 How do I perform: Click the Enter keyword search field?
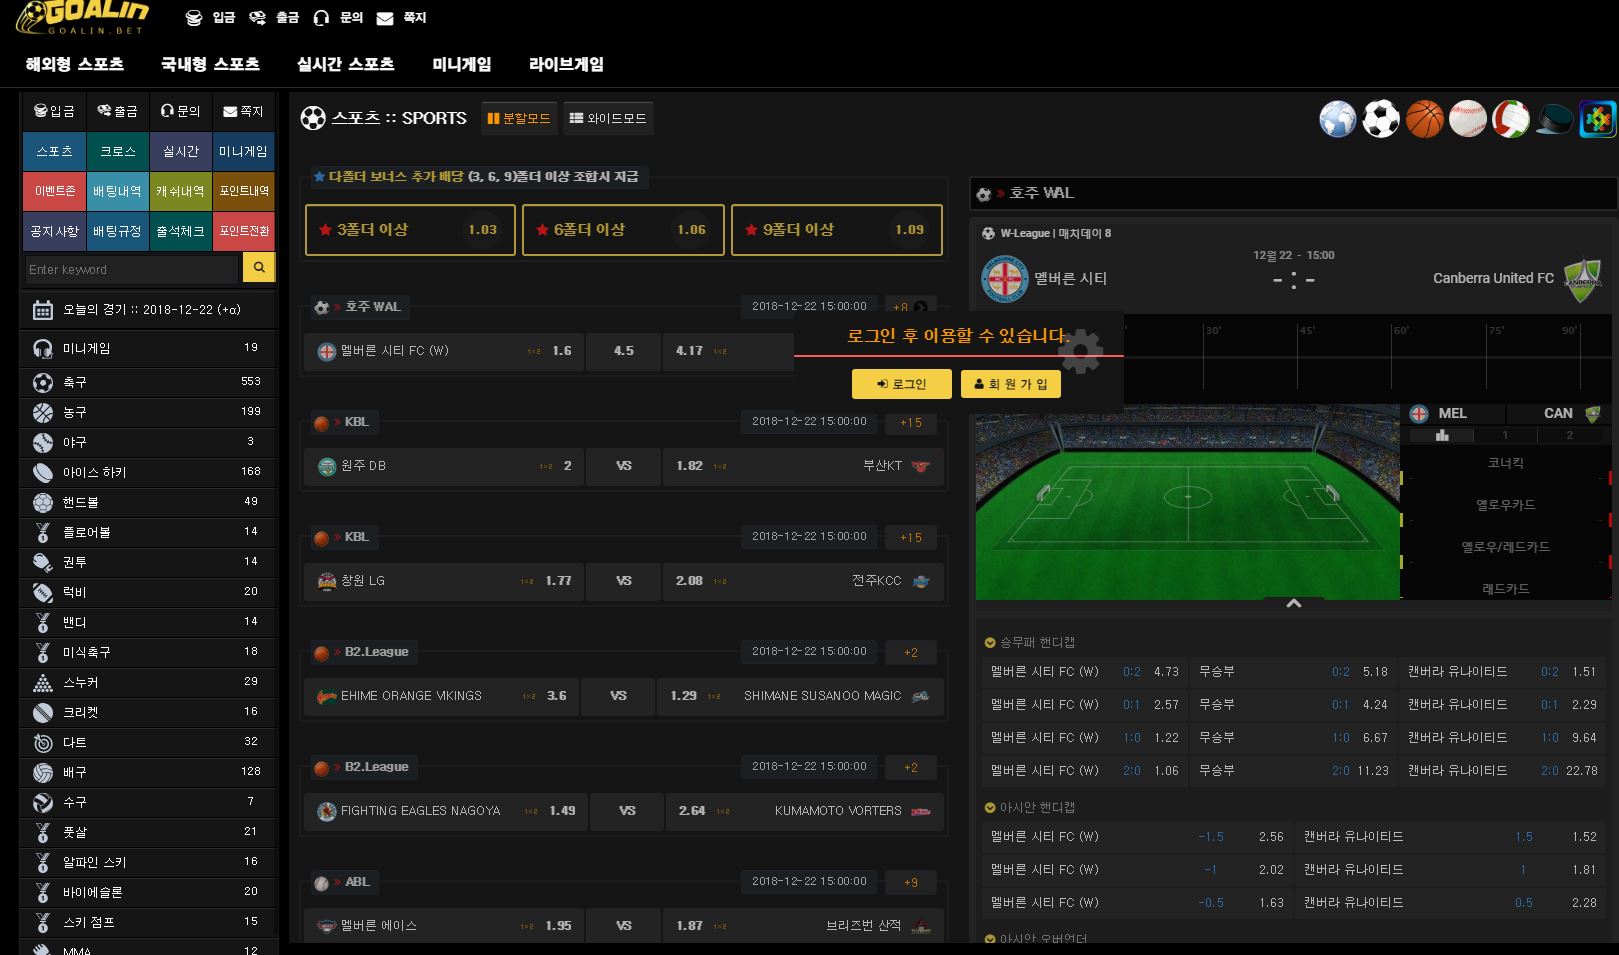[x=132, y=269]
